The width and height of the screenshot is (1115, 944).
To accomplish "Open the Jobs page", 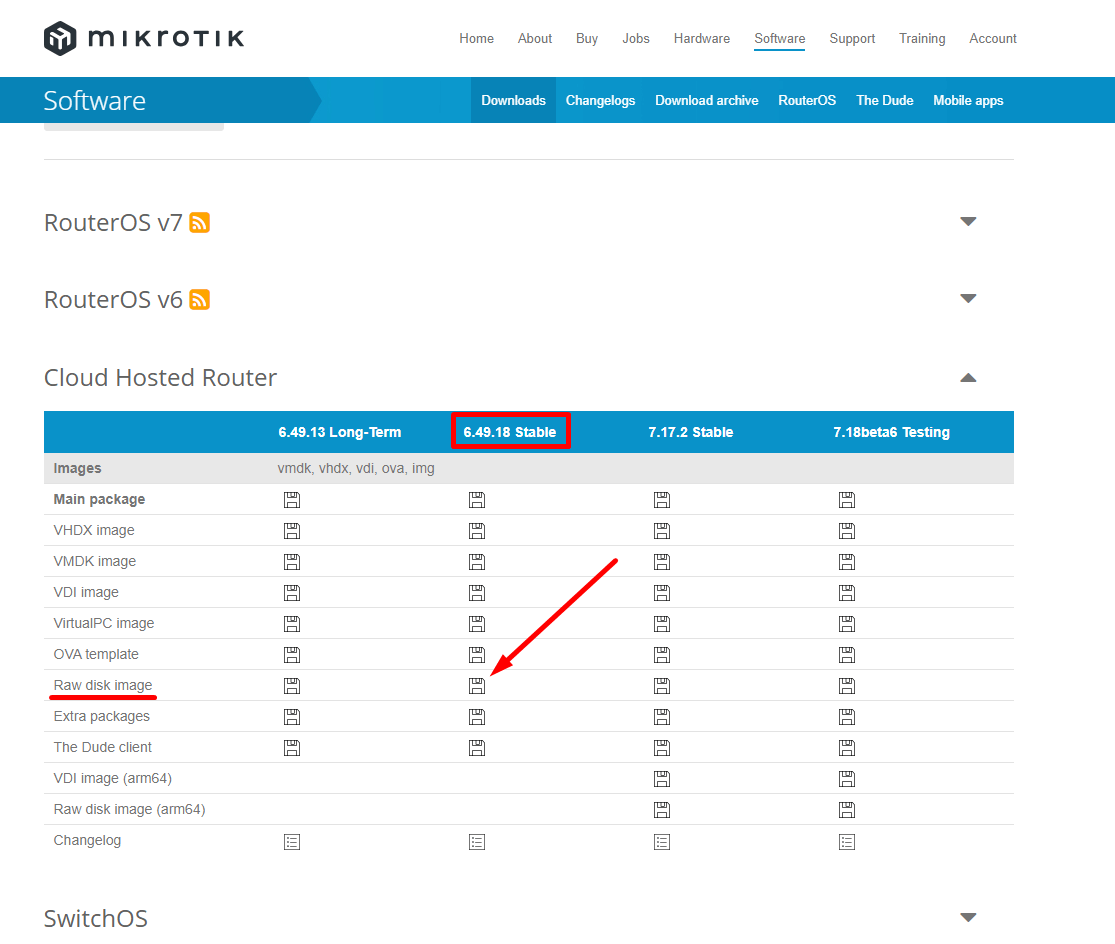I will coord(636,38).
